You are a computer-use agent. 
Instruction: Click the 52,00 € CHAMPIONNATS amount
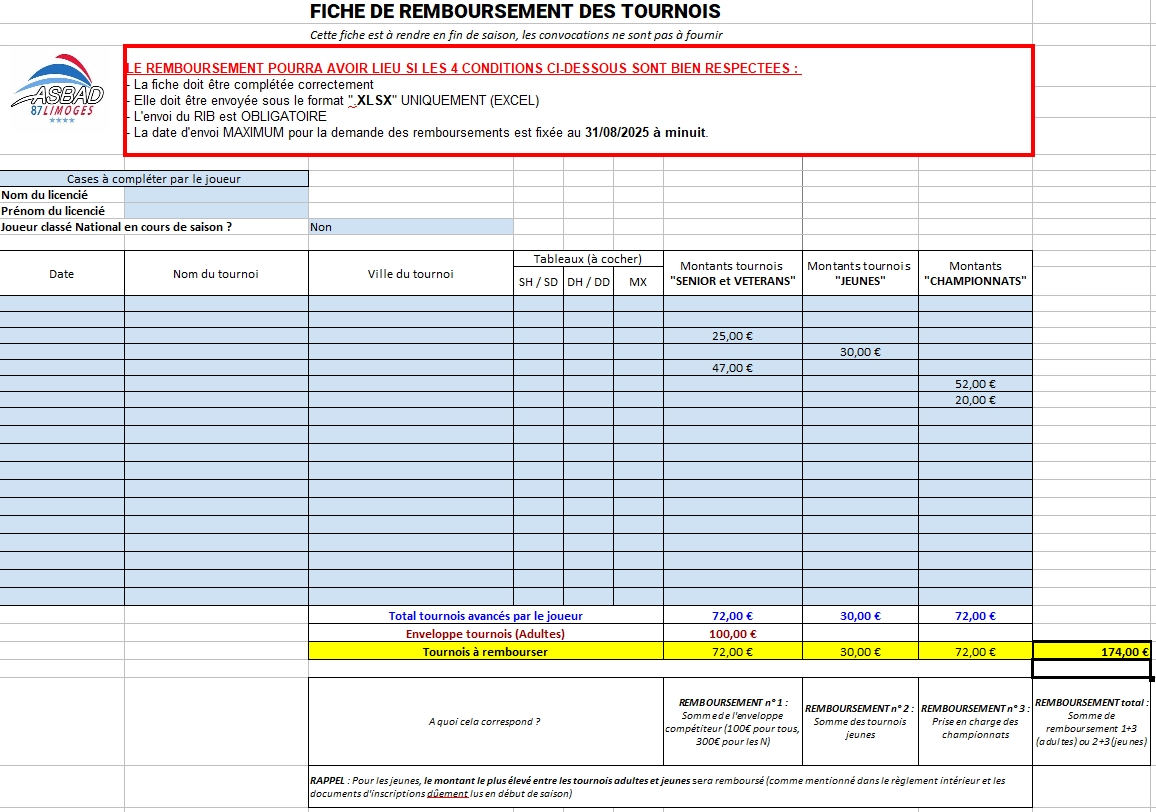[975, 383]
